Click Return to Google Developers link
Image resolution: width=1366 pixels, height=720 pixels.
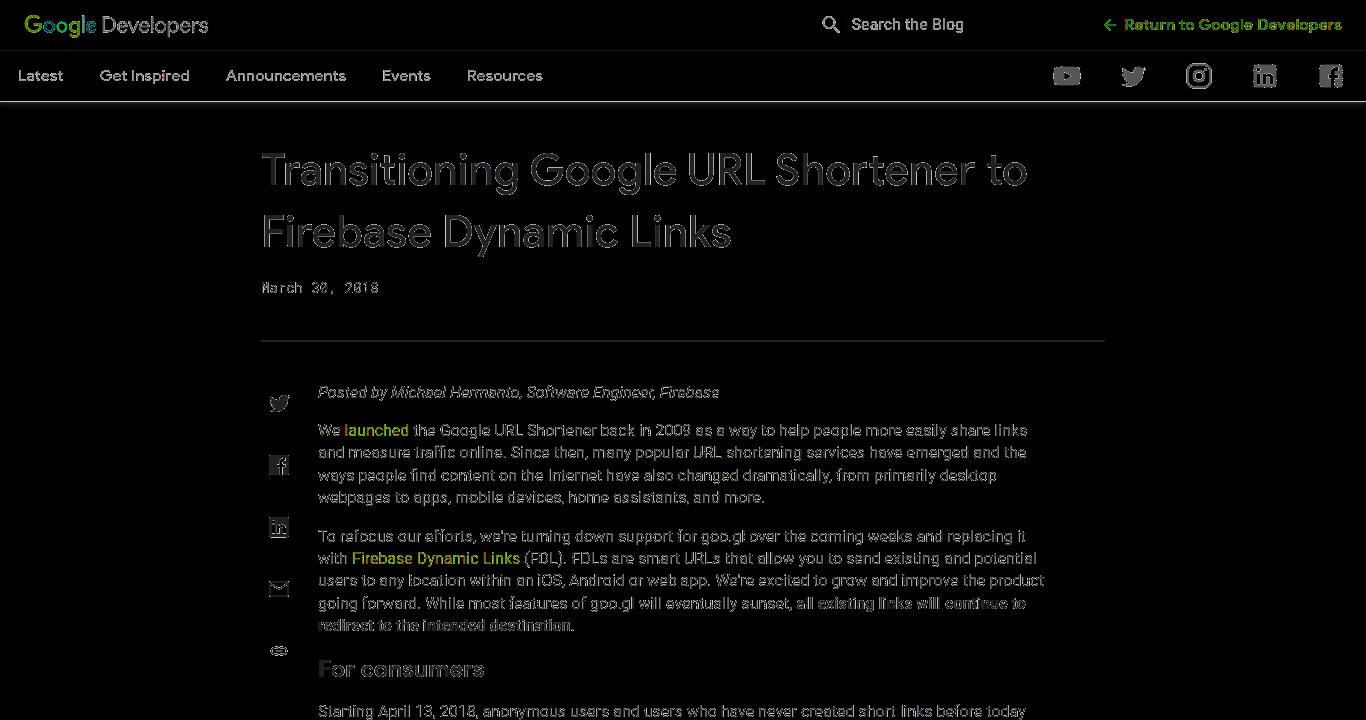pyautogui.click(x=1222, y=25)
